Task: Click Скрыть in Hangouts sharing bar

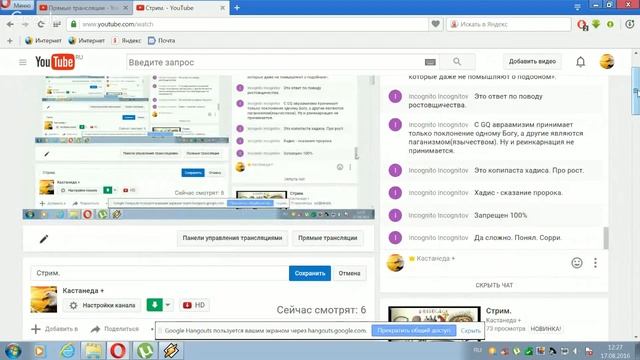Action: tap(471, 331)
